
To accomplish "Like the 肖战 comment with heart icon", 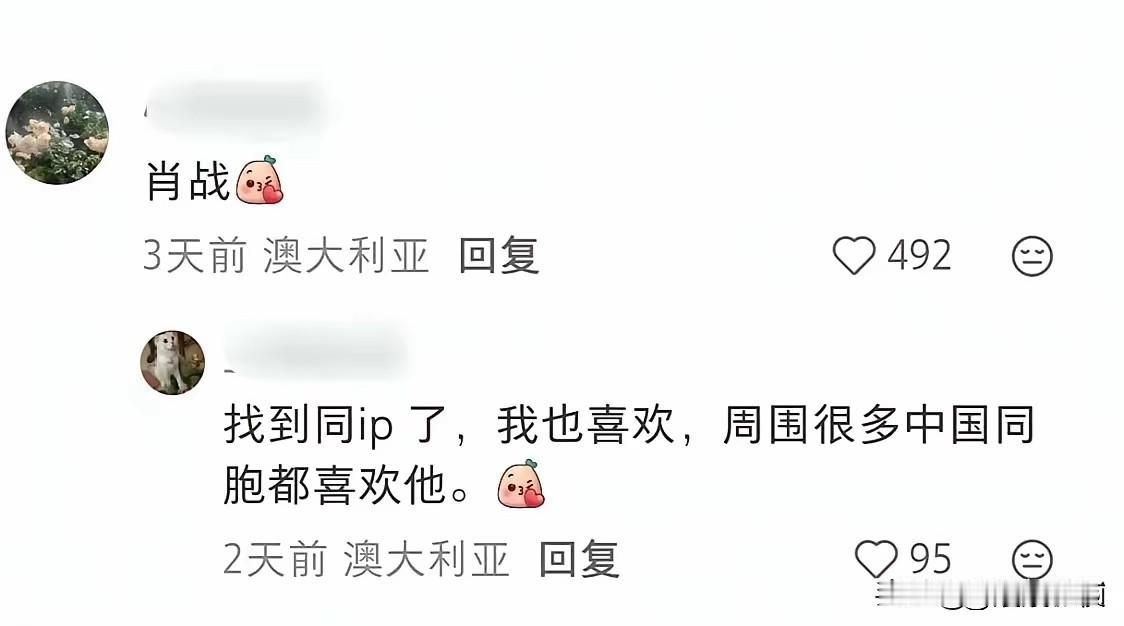I will (854, 255).
